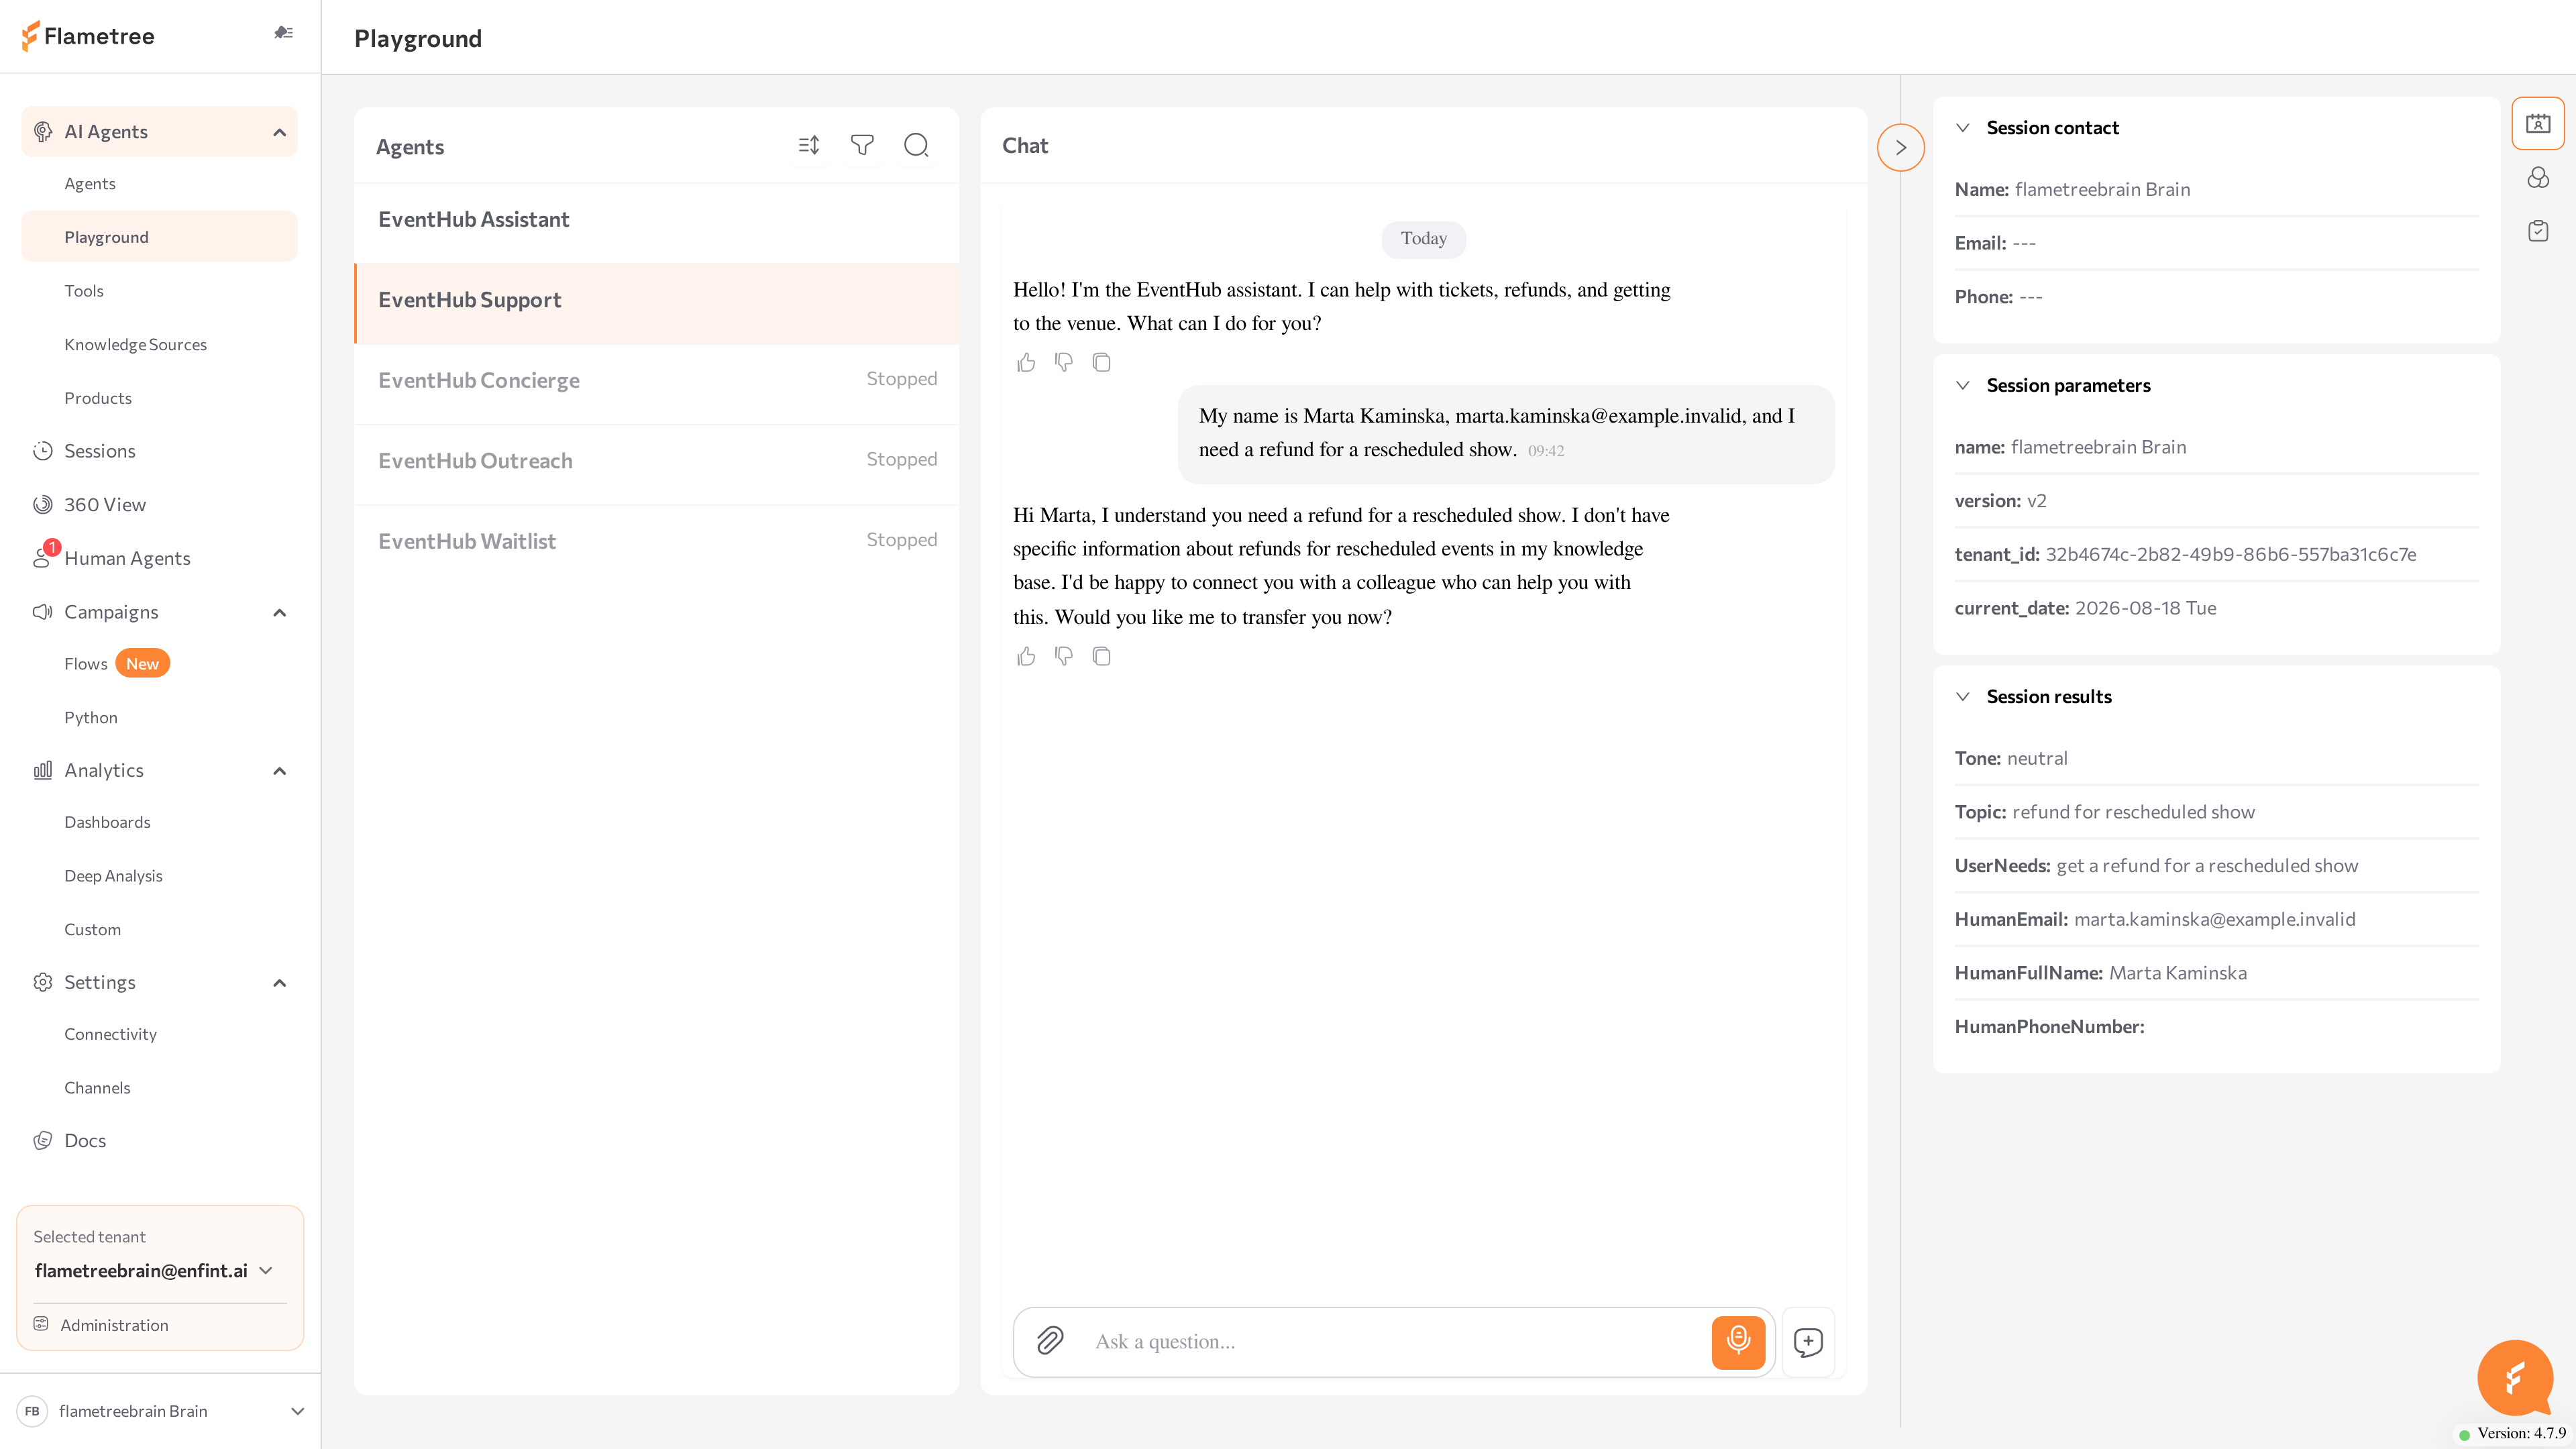Collapse the Session contact panel
Screen dimensions: 2576x1449
click(x=1963, y=128)
